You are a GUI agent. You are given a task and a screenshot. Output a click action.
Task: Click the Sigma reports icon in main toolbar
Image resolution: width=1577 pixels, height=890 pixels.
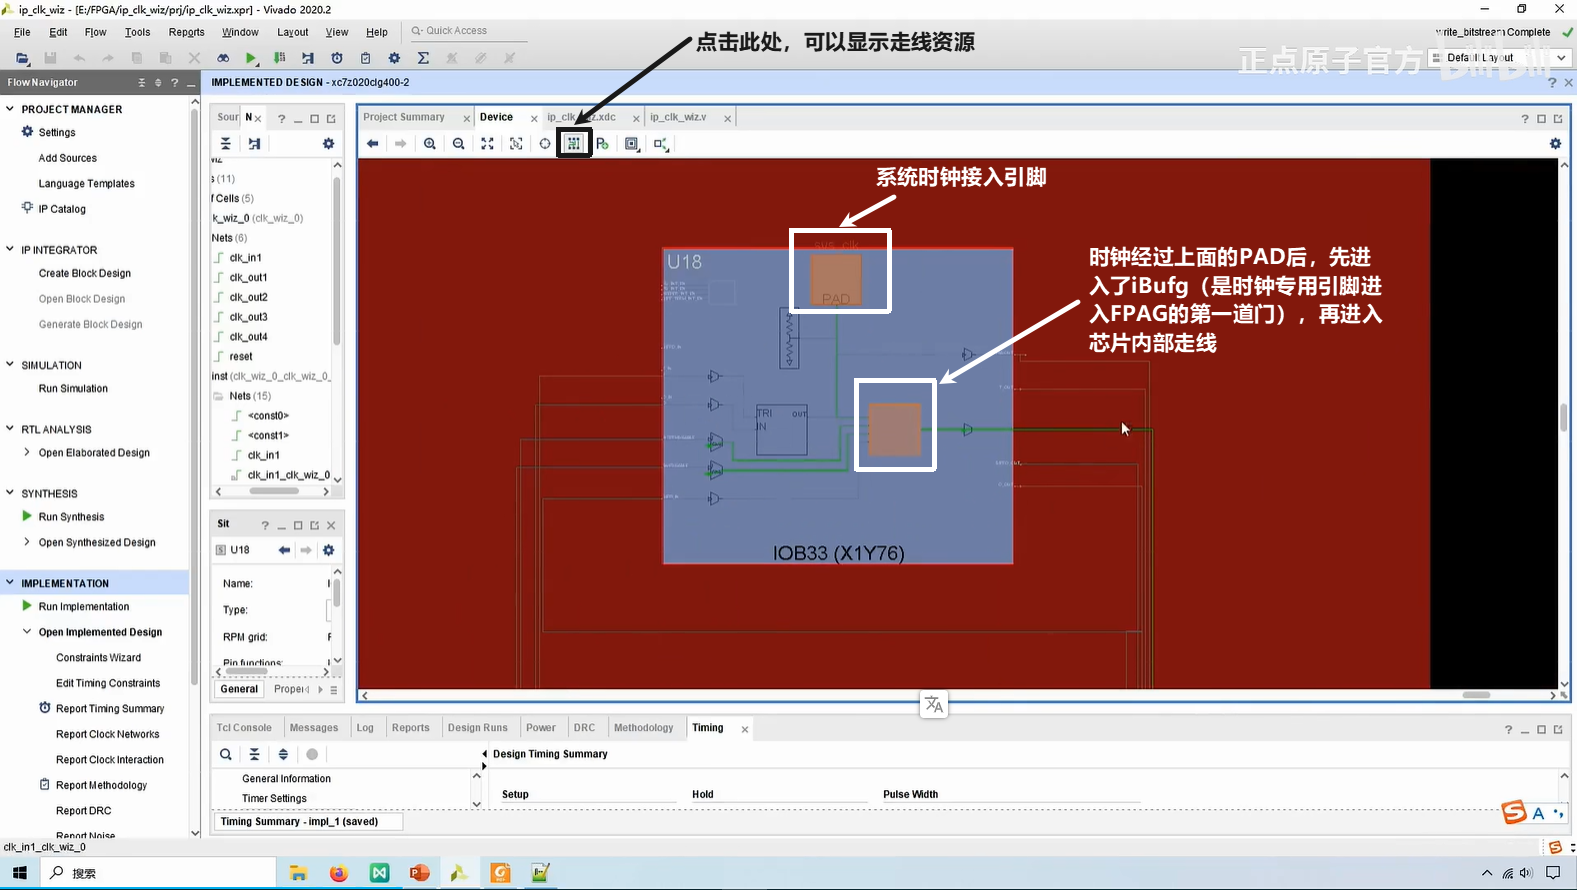[423, 58]
